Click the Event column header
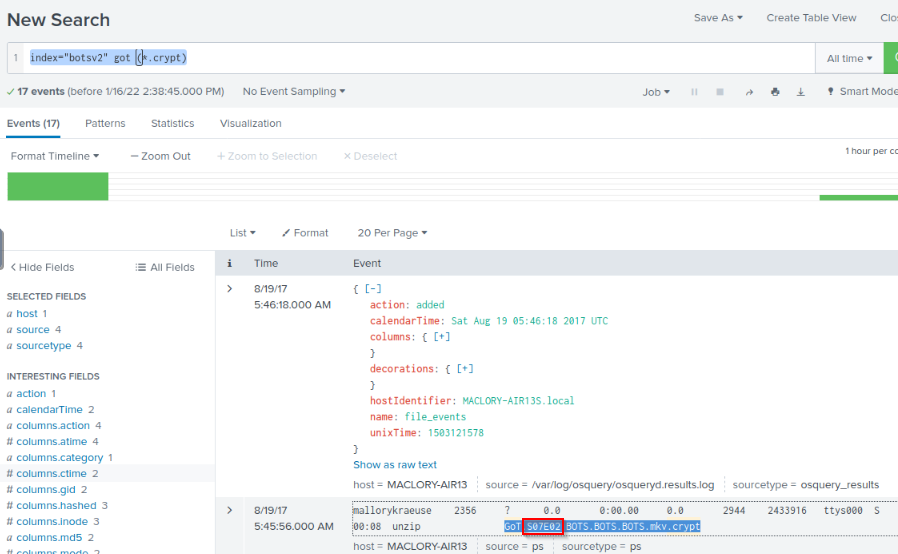Screen dimensions: 898x554 pos(367,264)
